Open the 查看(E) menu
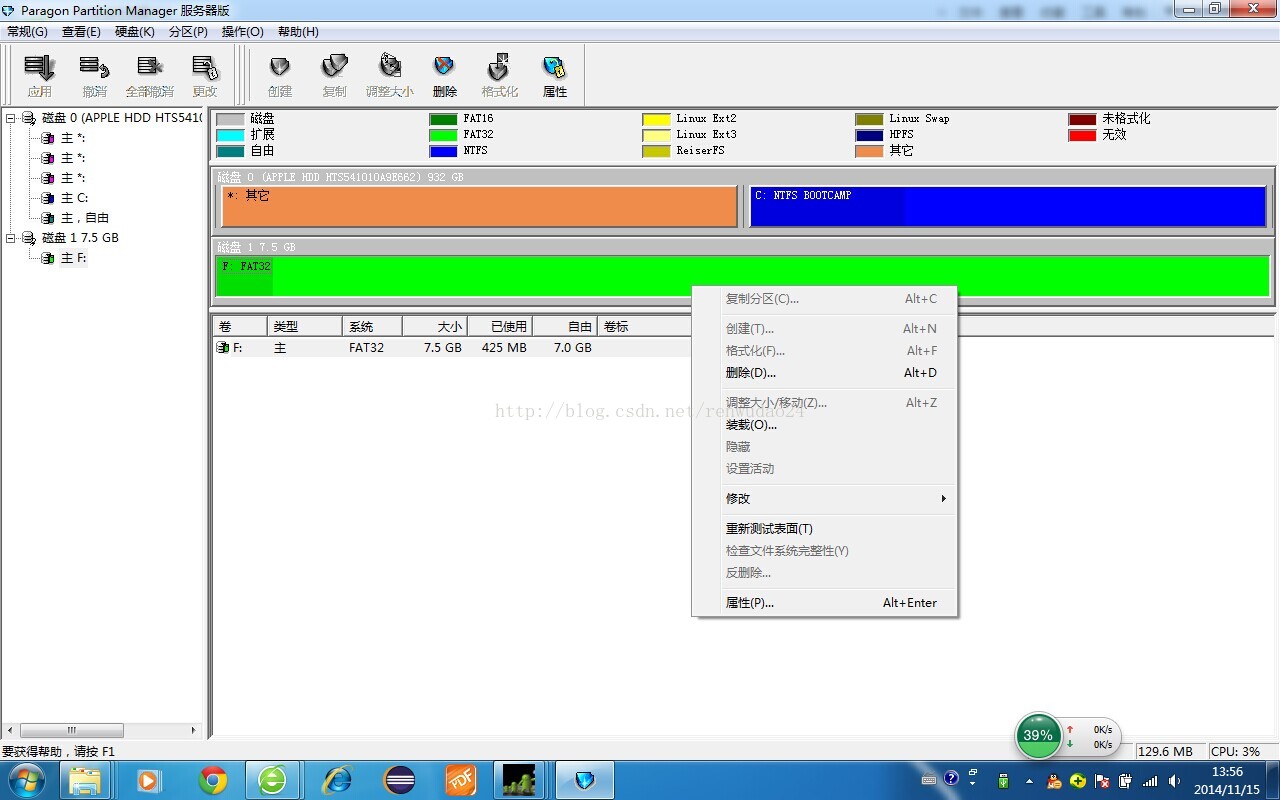The width and height of the screenshot is (1280, 800). point(81,32)
